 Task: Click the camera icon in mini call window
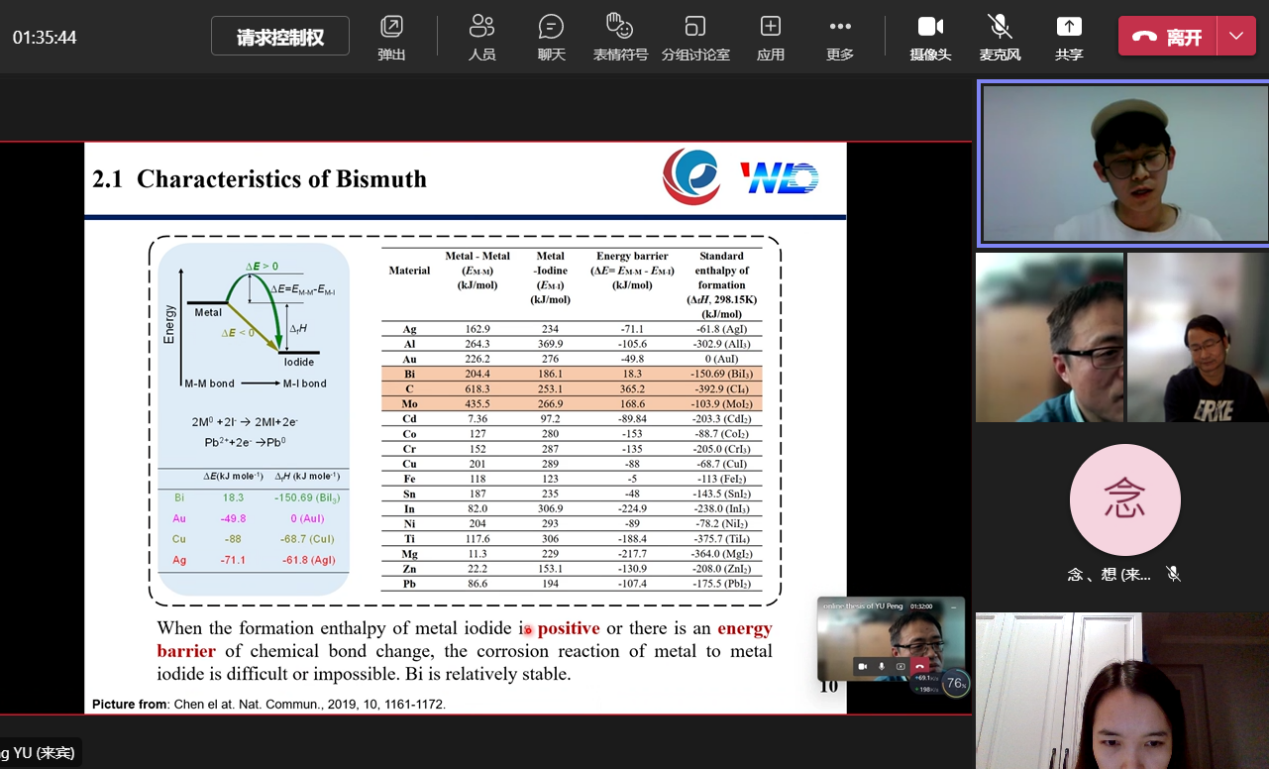[x=862, y=666]
